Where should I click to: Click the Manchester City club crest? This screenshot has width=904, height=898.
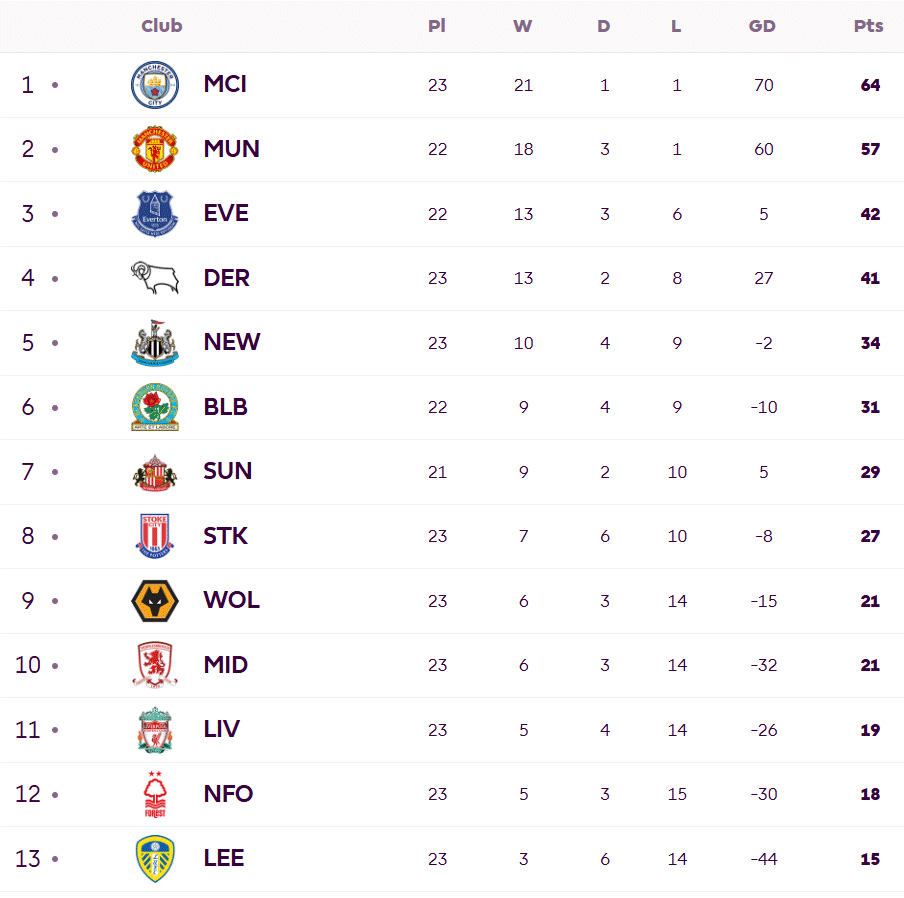[x=155, y=85]
